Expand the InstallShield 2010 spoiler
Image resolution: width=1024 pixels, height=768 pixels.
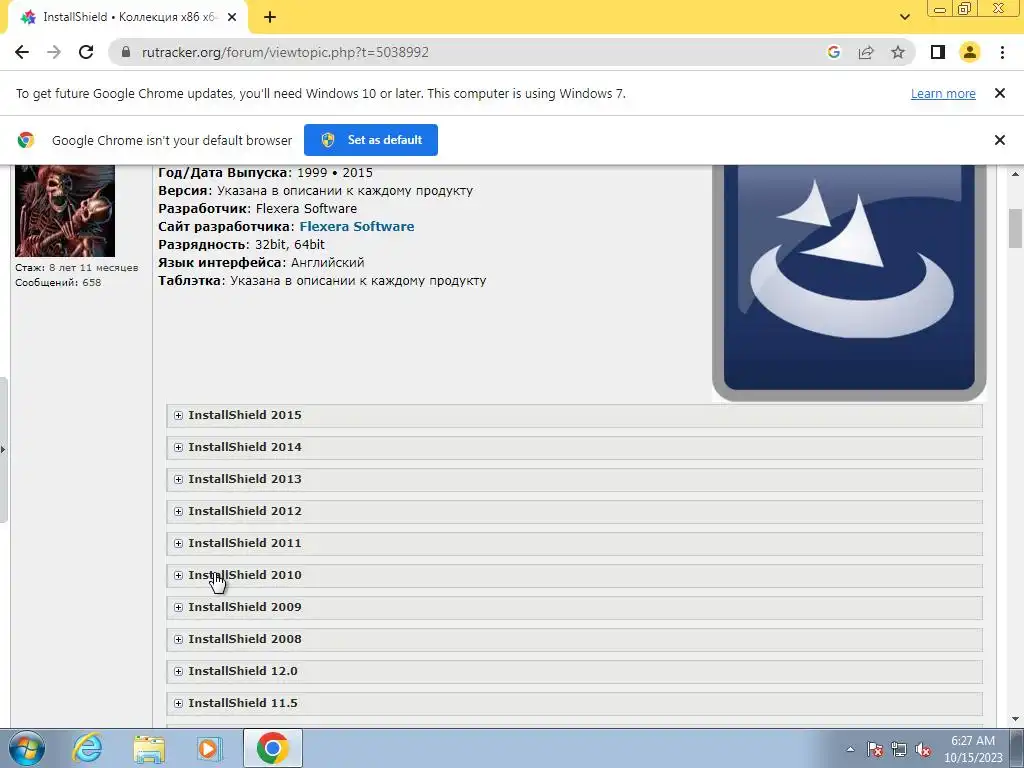coord(575,575)
